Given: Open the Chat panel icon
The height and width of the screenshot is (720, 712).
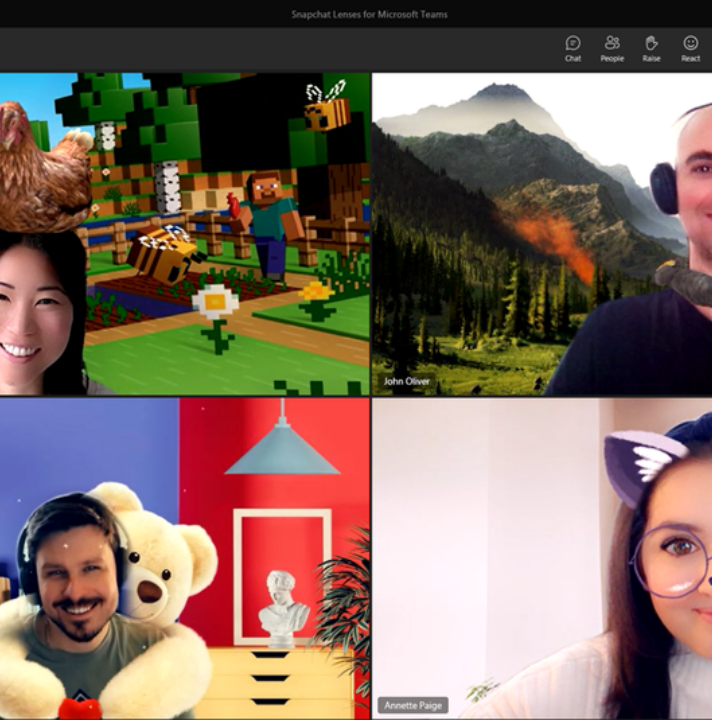Looking at the screenshot, I should [x=572, y=48].
